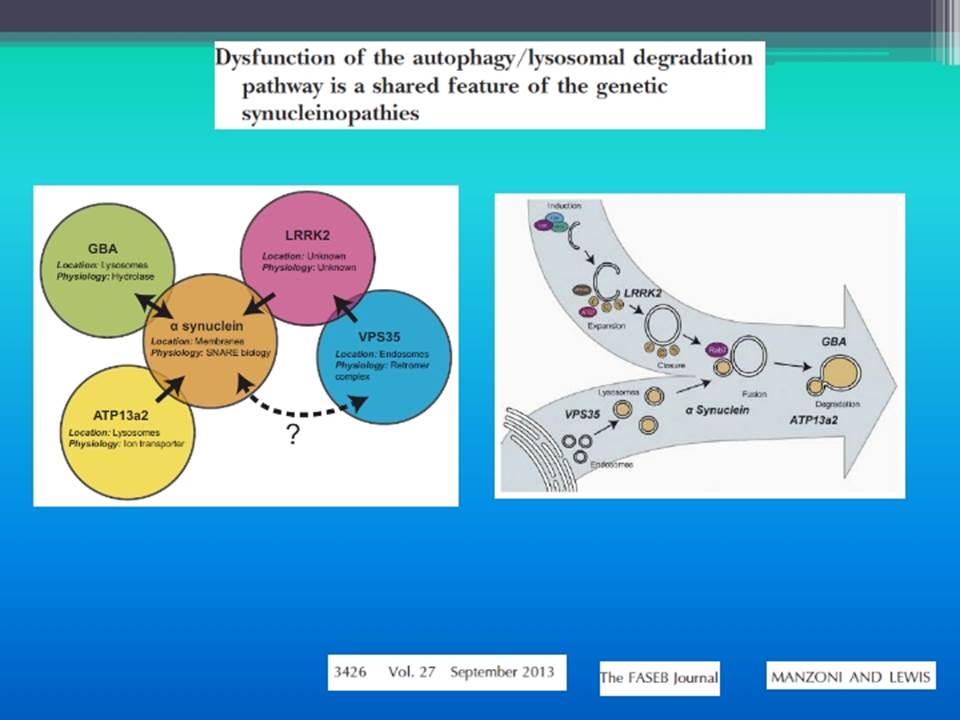This screenshot has width=960, height=720.
Task: Click the 'Degradation' label in the pathway figure
Action: [x=838, y=404]
